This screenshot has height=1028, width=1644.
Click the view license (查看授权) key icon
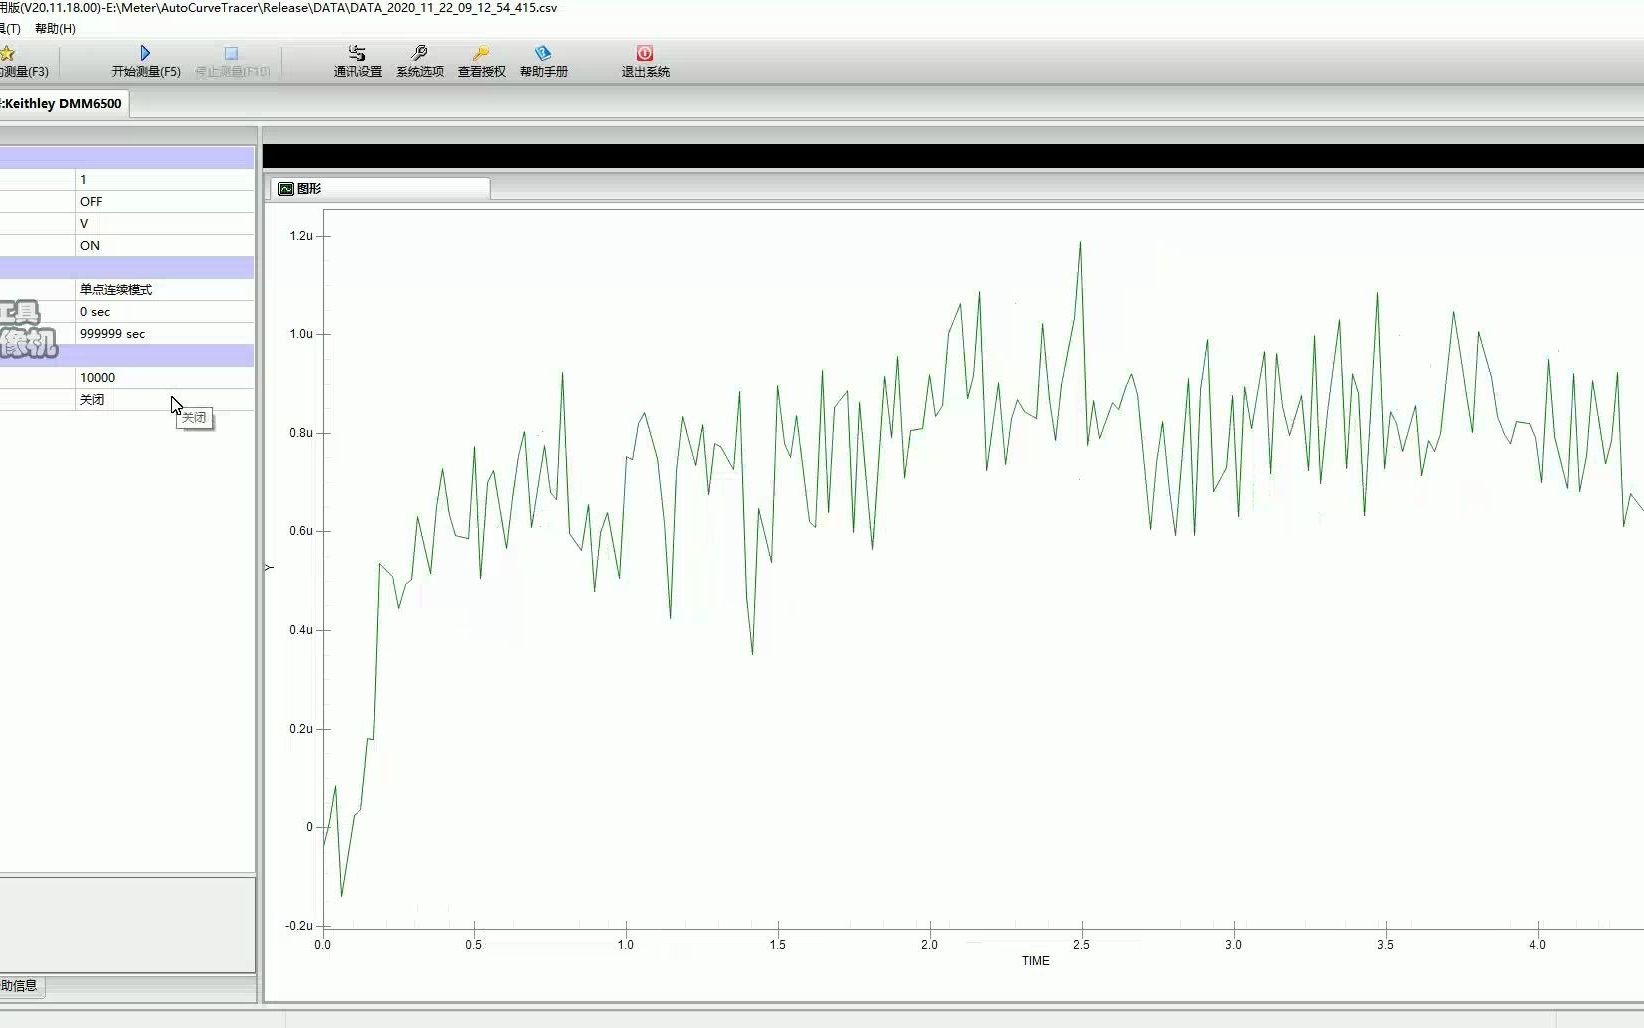coord(481,53)
